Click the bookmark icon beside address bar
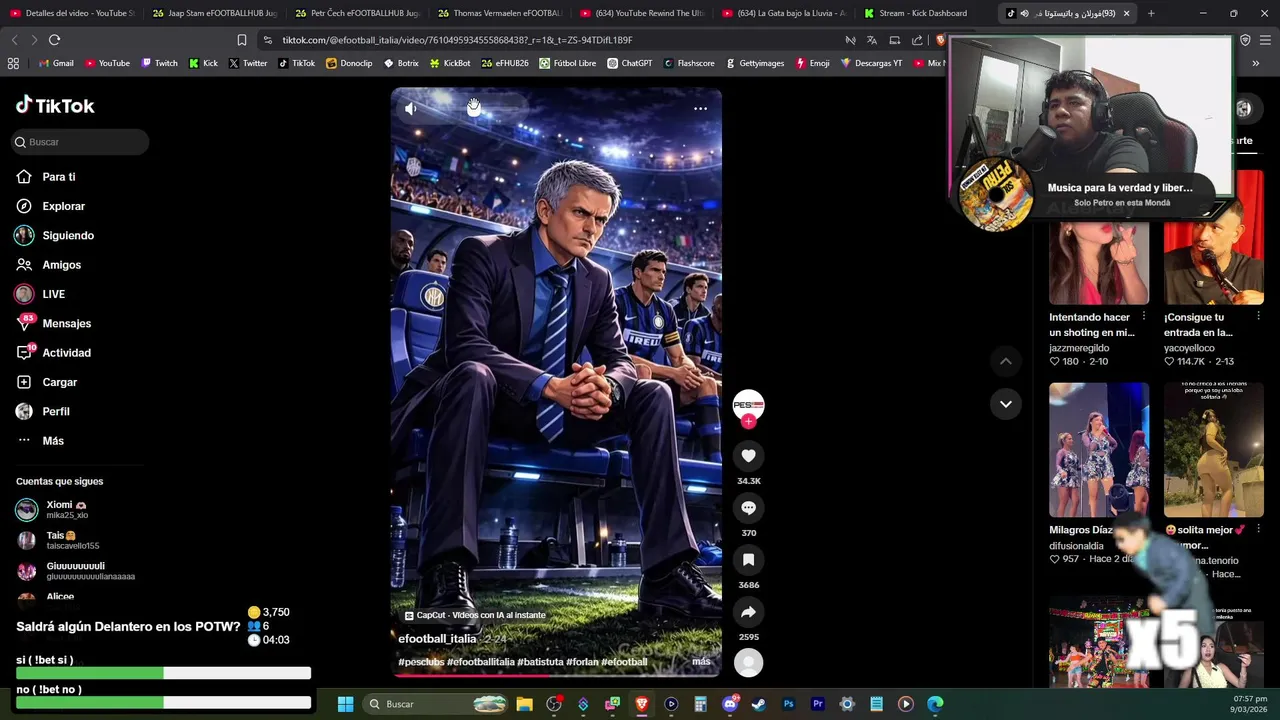The height and width of the screenshot is (720, 1280). (242, 40)
